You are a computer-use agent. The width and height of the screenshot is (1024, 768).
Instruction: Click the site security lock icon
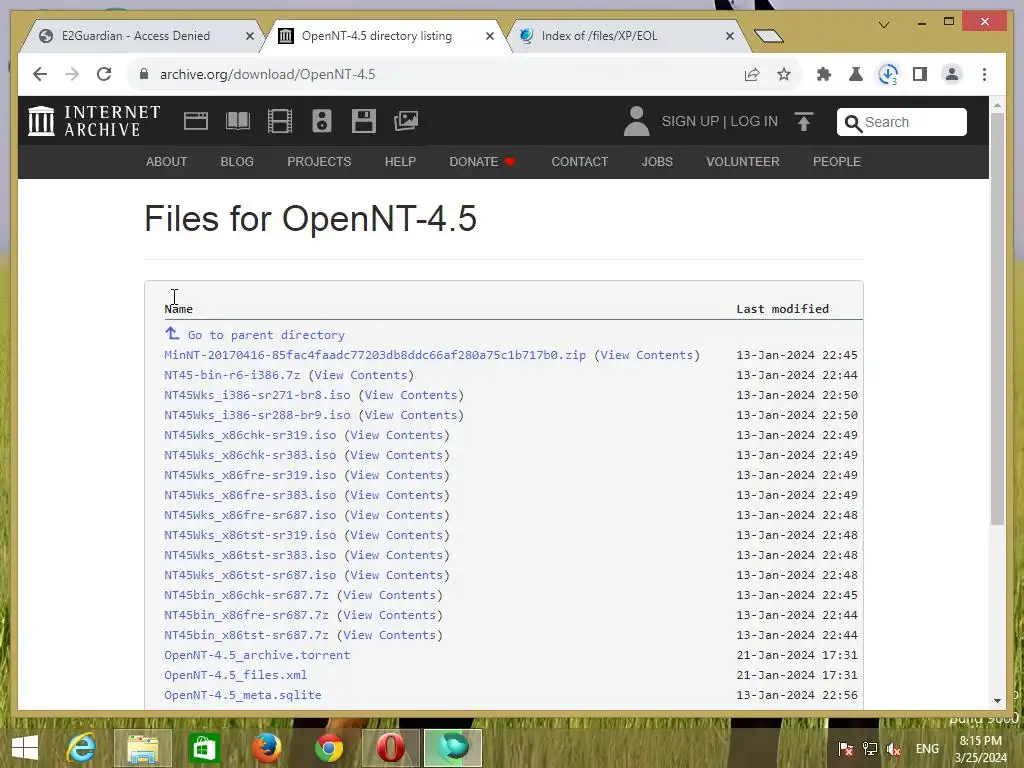point(144,74)
